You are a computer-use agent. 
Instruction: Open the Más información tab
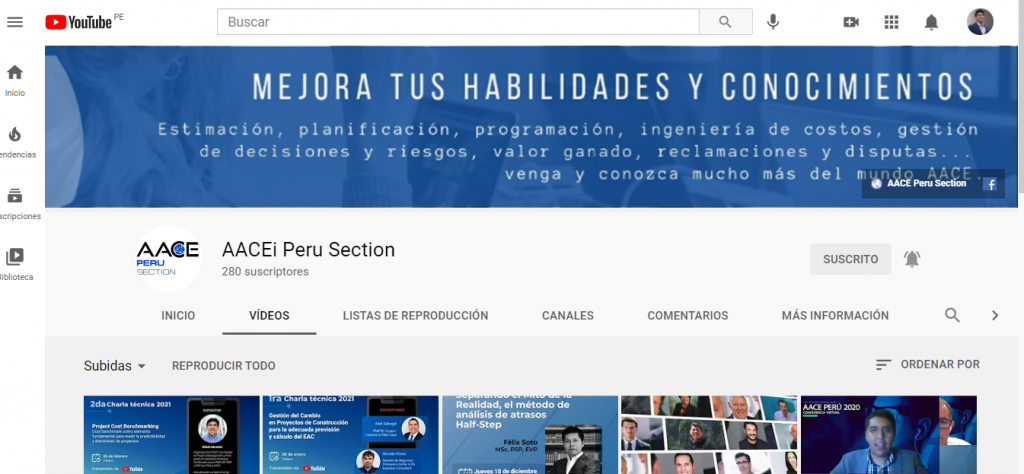835,315
